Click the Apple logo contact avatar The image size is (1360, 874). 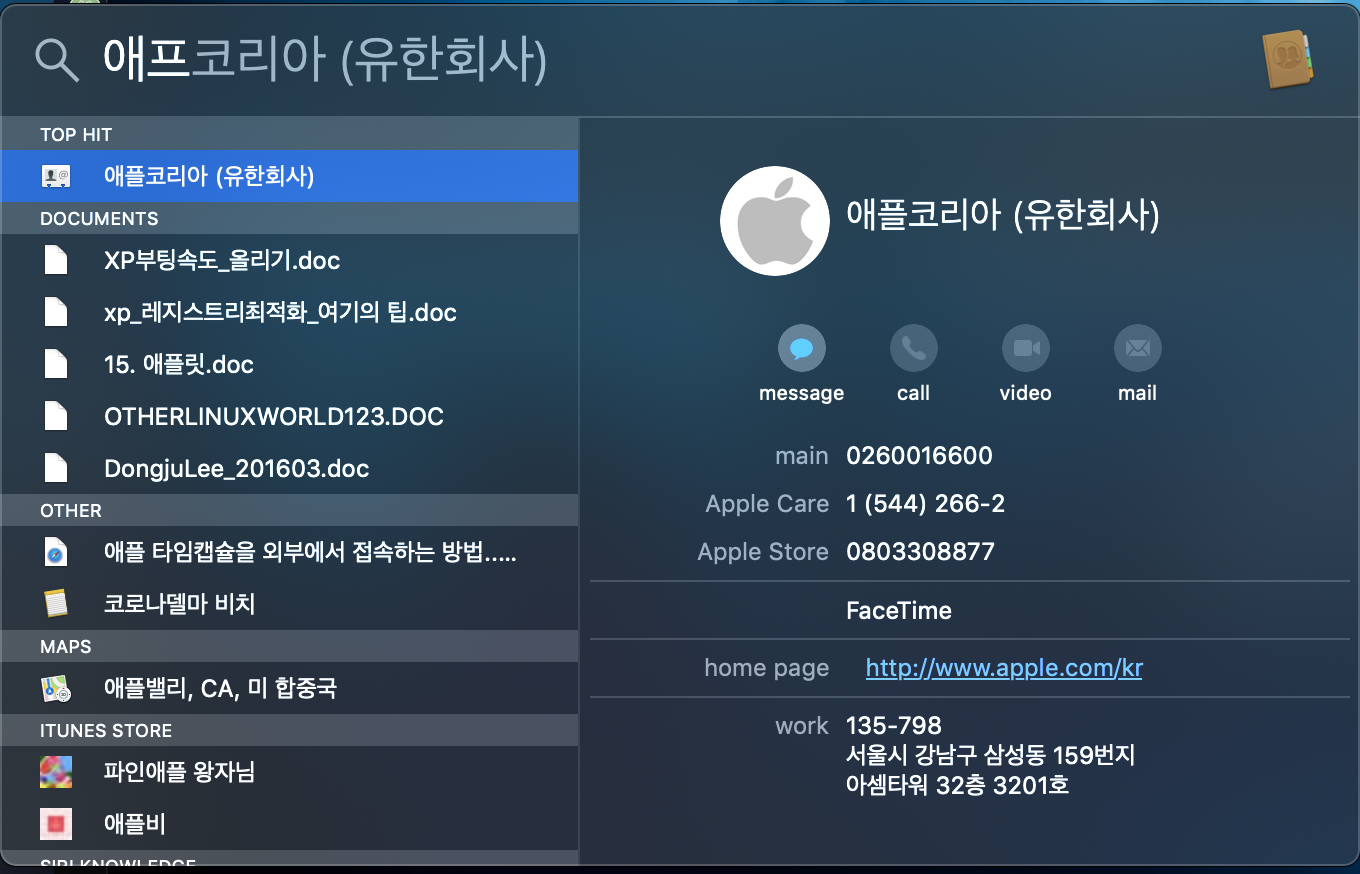(775, 221)
